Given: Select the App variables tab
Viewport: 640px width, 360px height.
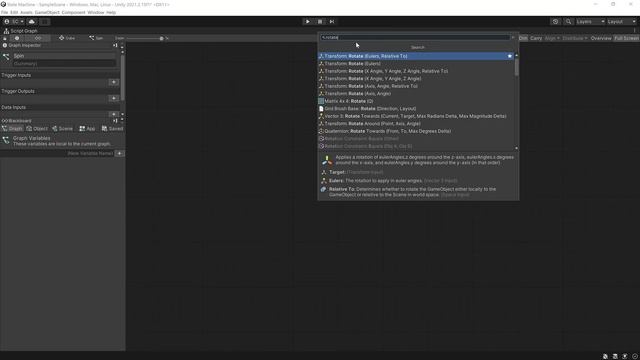Looking at the screenshot, I should tap(87, 129).
